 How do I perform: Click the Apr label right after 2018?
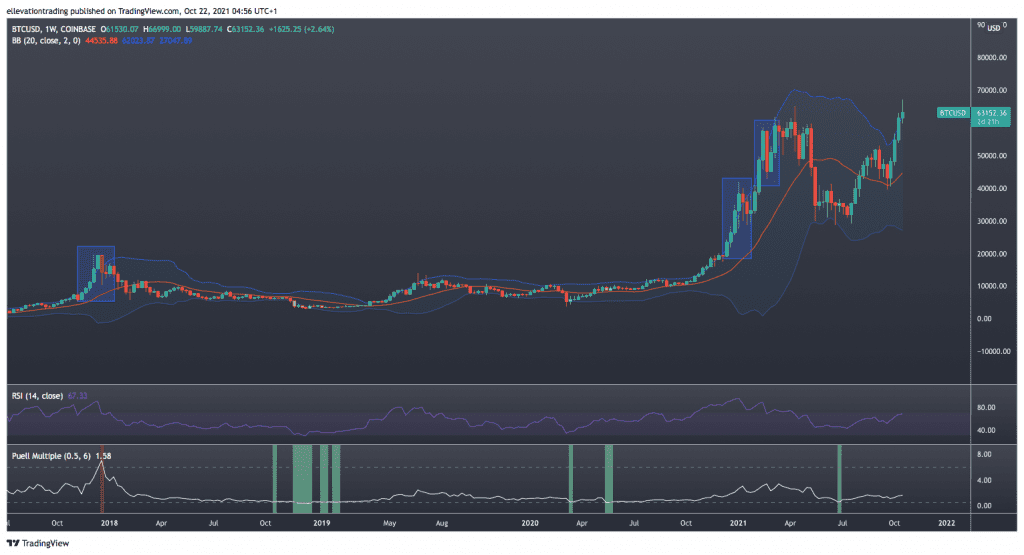pyautogui.click(x=161, y=523)
